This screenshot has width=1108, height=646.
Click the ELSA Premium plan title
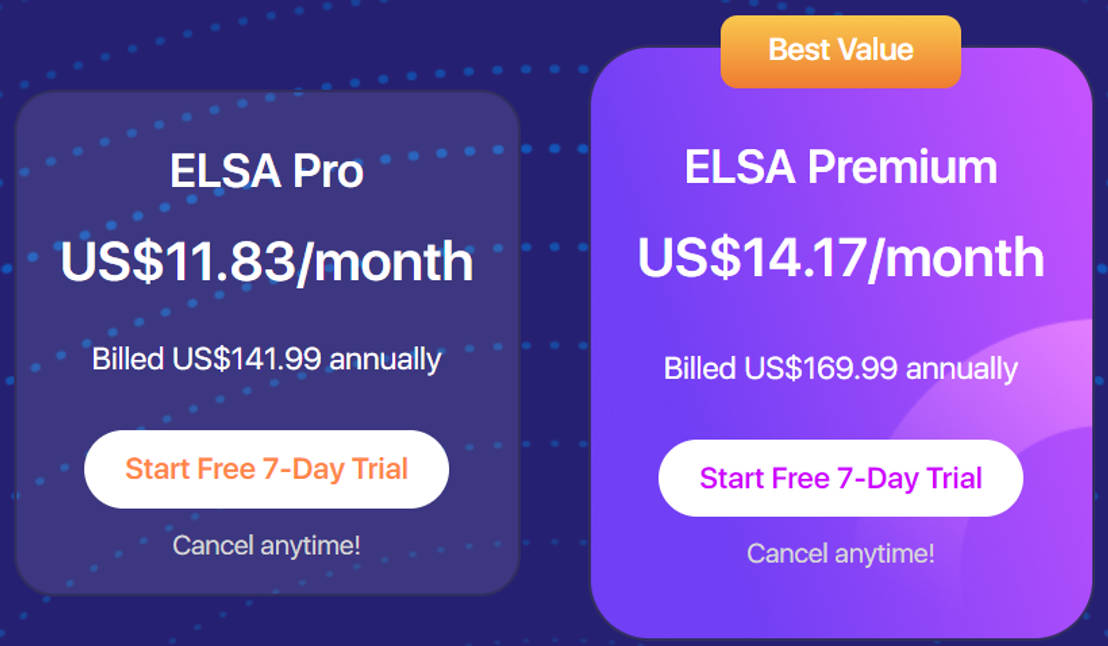pos(840,167)
